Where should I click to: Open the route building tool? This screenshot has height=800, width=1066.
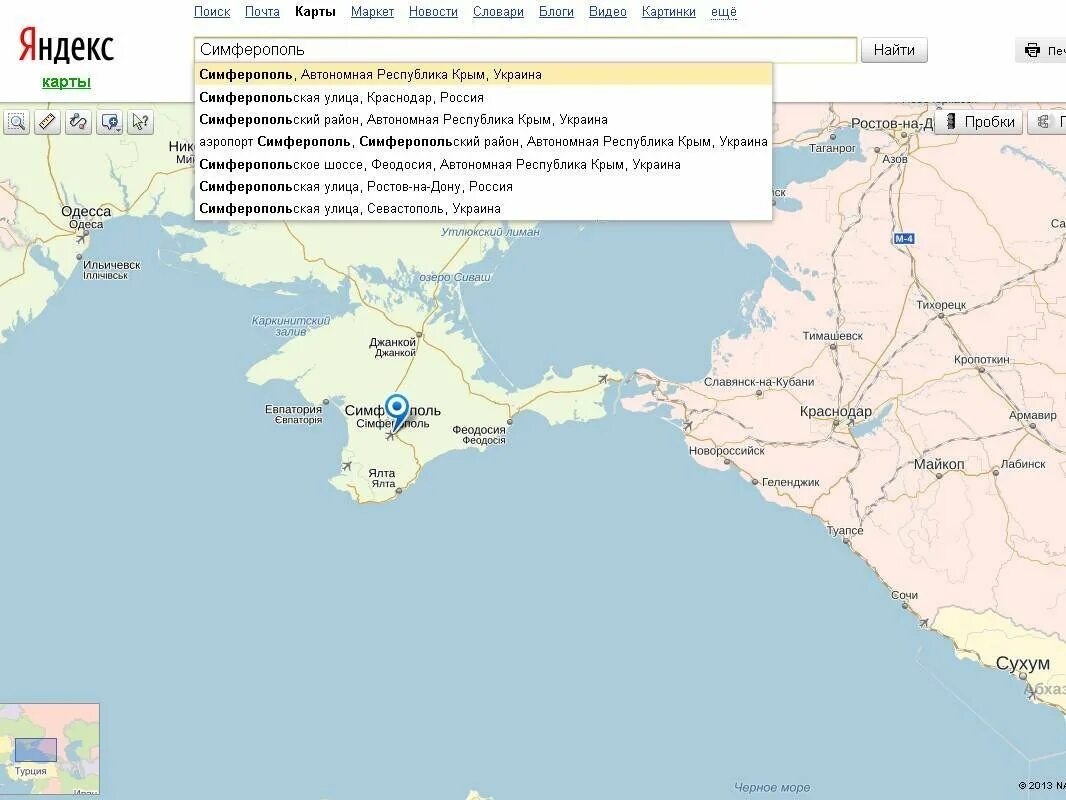[78, 122]
